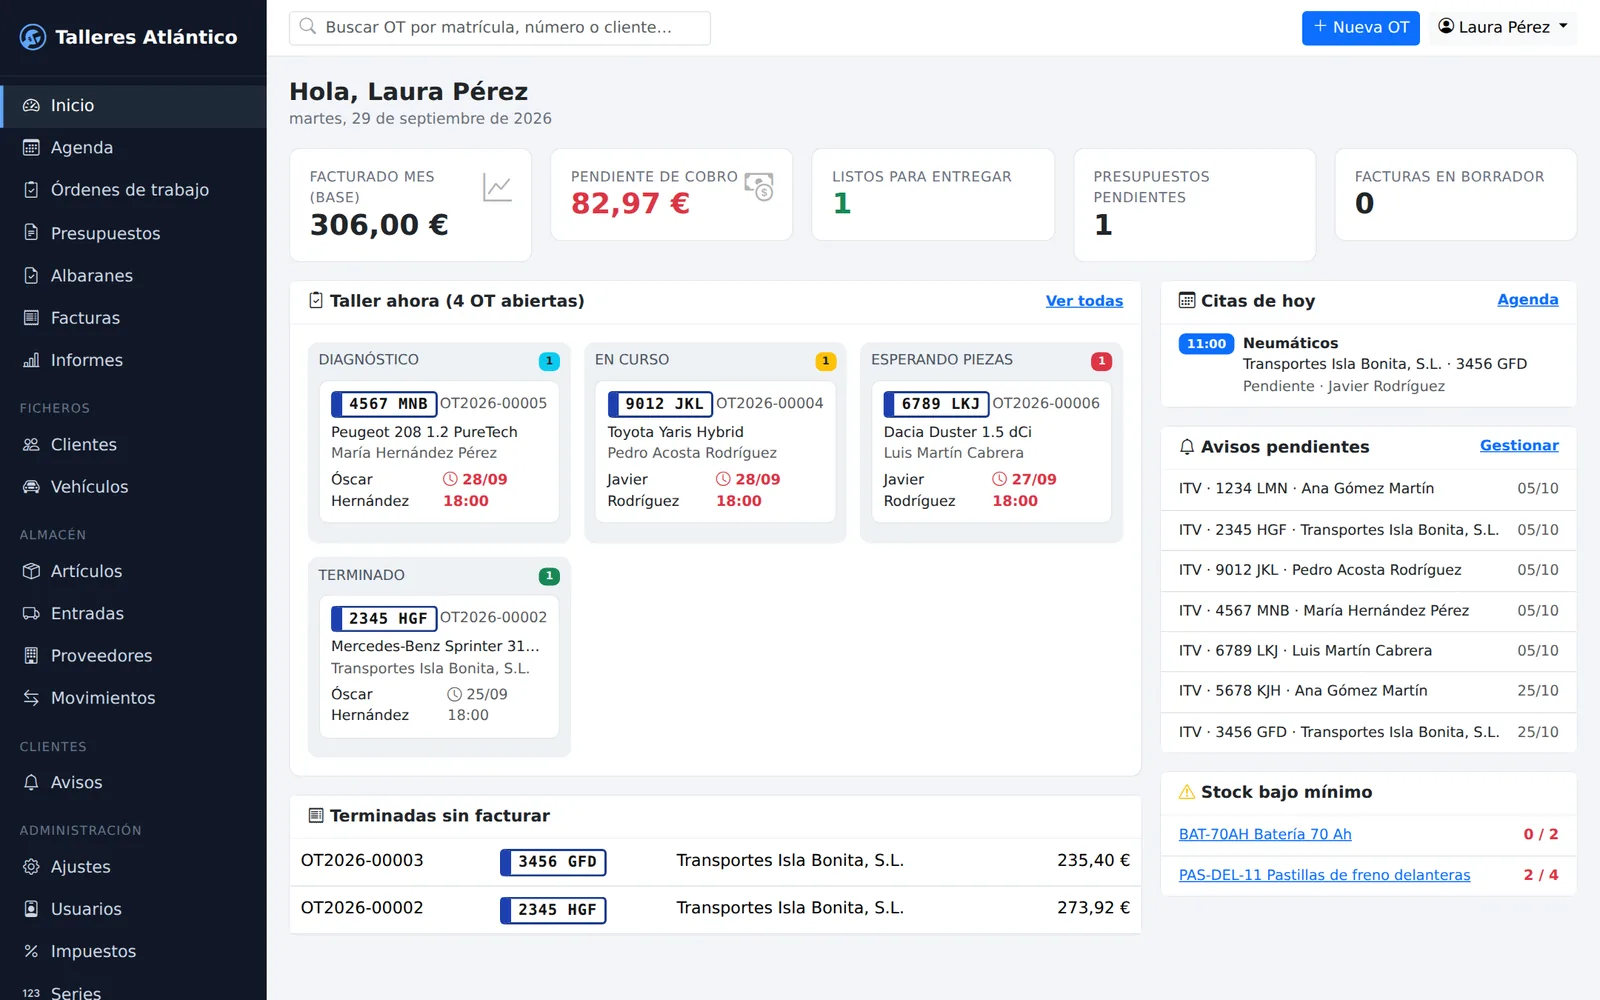Viewport: 1600px width, 1000px height.
Task: Open the Listos para entregar card
Action: coord(933,195)
